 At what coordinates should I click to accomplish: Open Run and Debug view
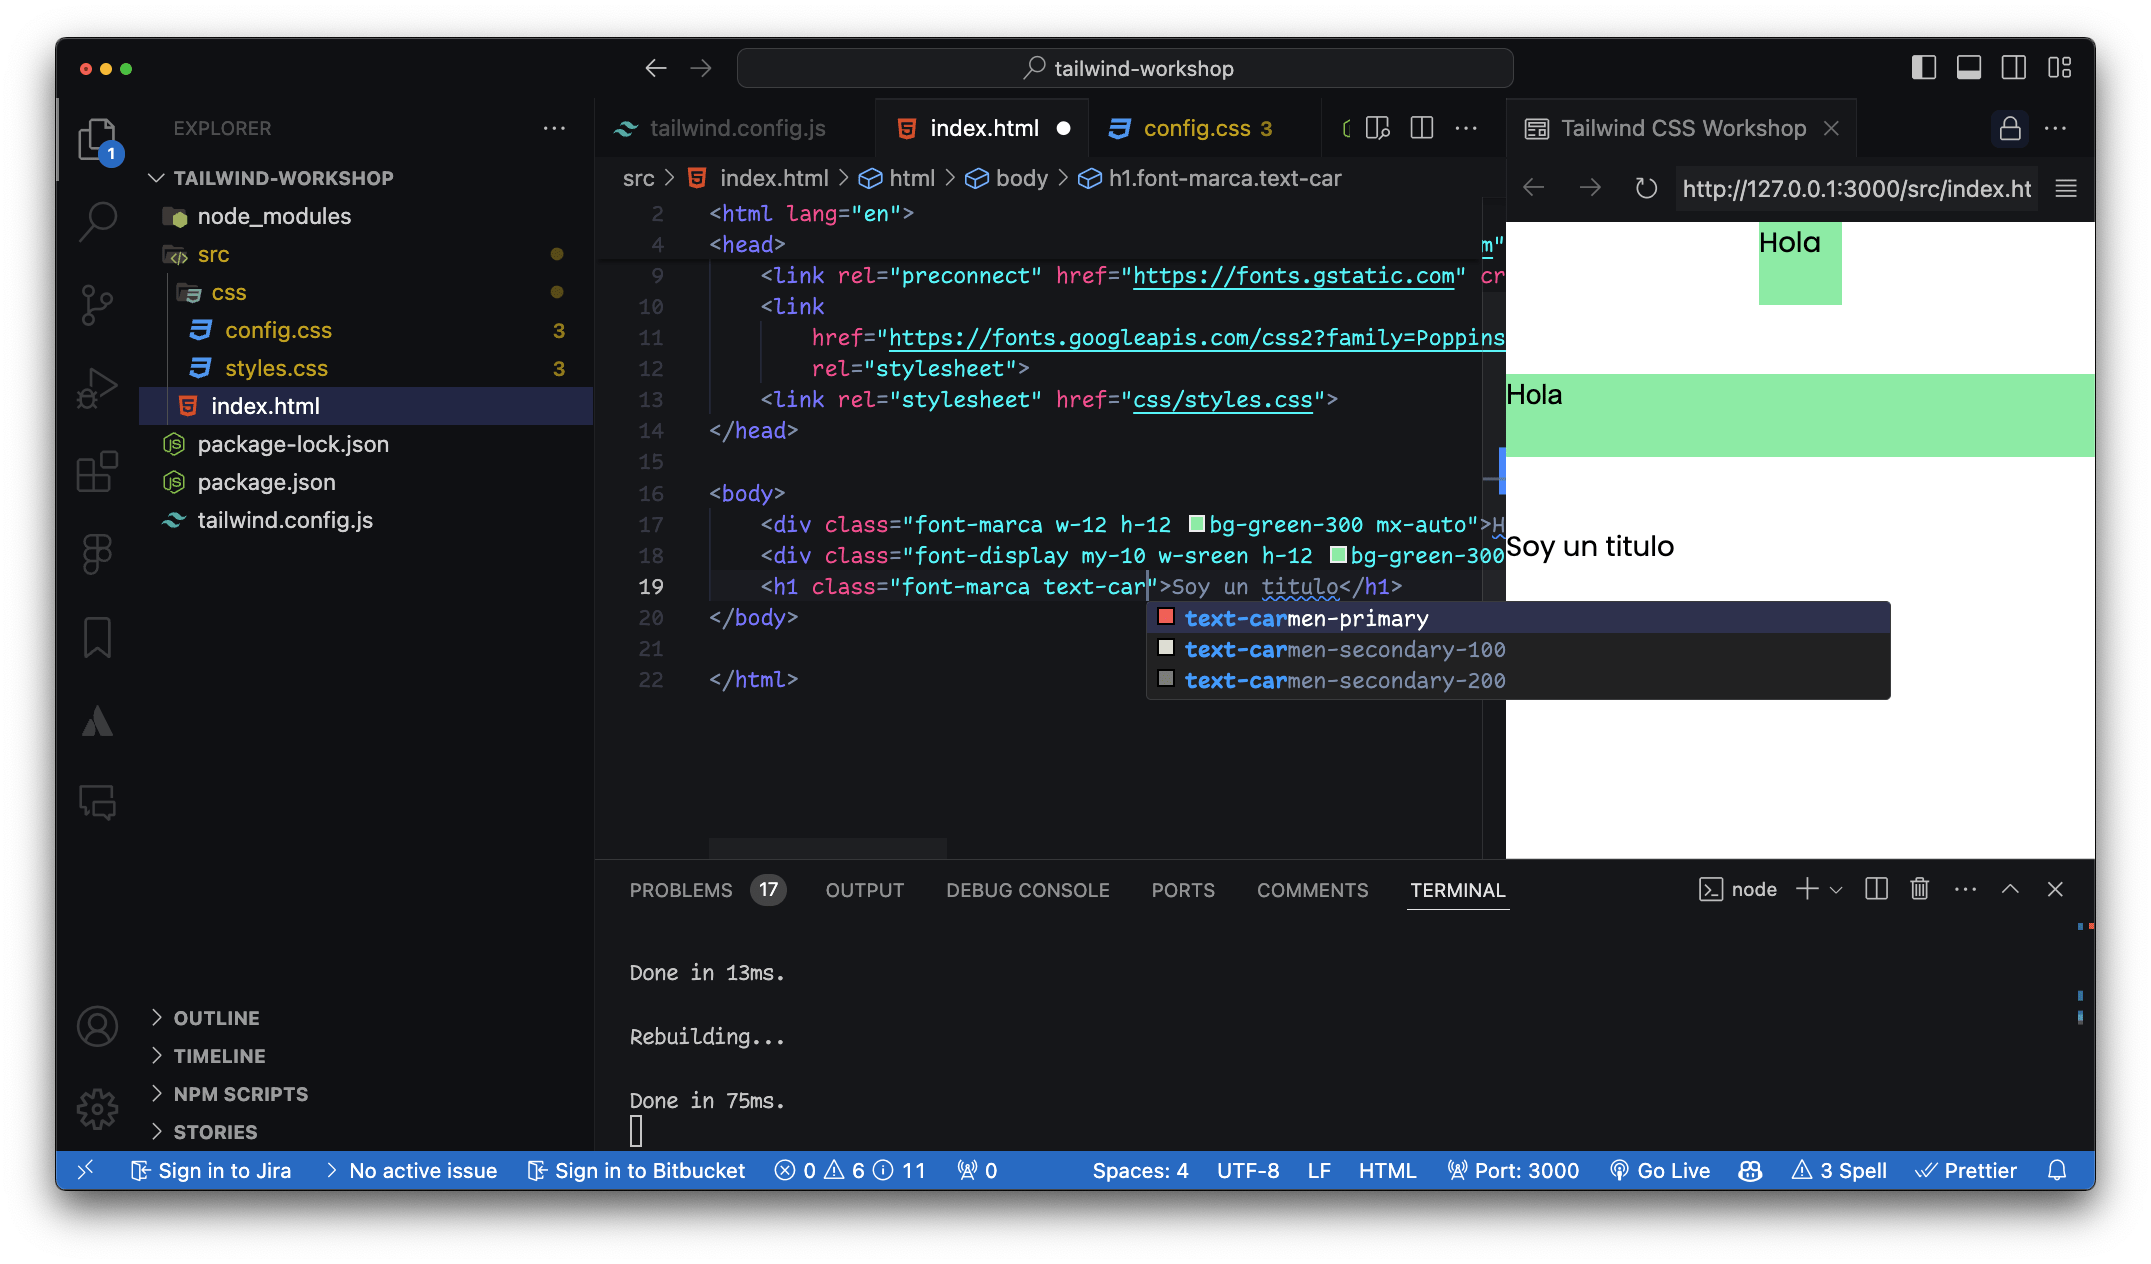point(97,388)
